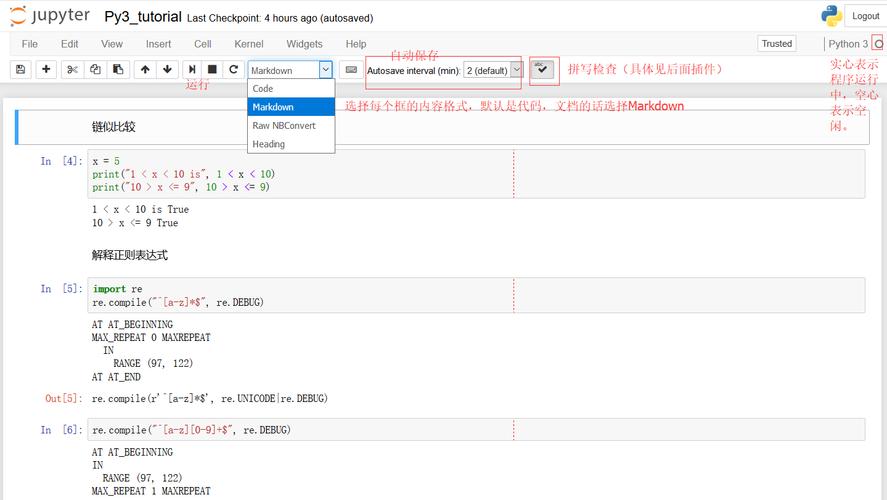This screenshot has width=887, height=500.
Task: Click output 'MAX_REPEAT 0 MAXREPEAT'
Action: [x=151, y=338]
